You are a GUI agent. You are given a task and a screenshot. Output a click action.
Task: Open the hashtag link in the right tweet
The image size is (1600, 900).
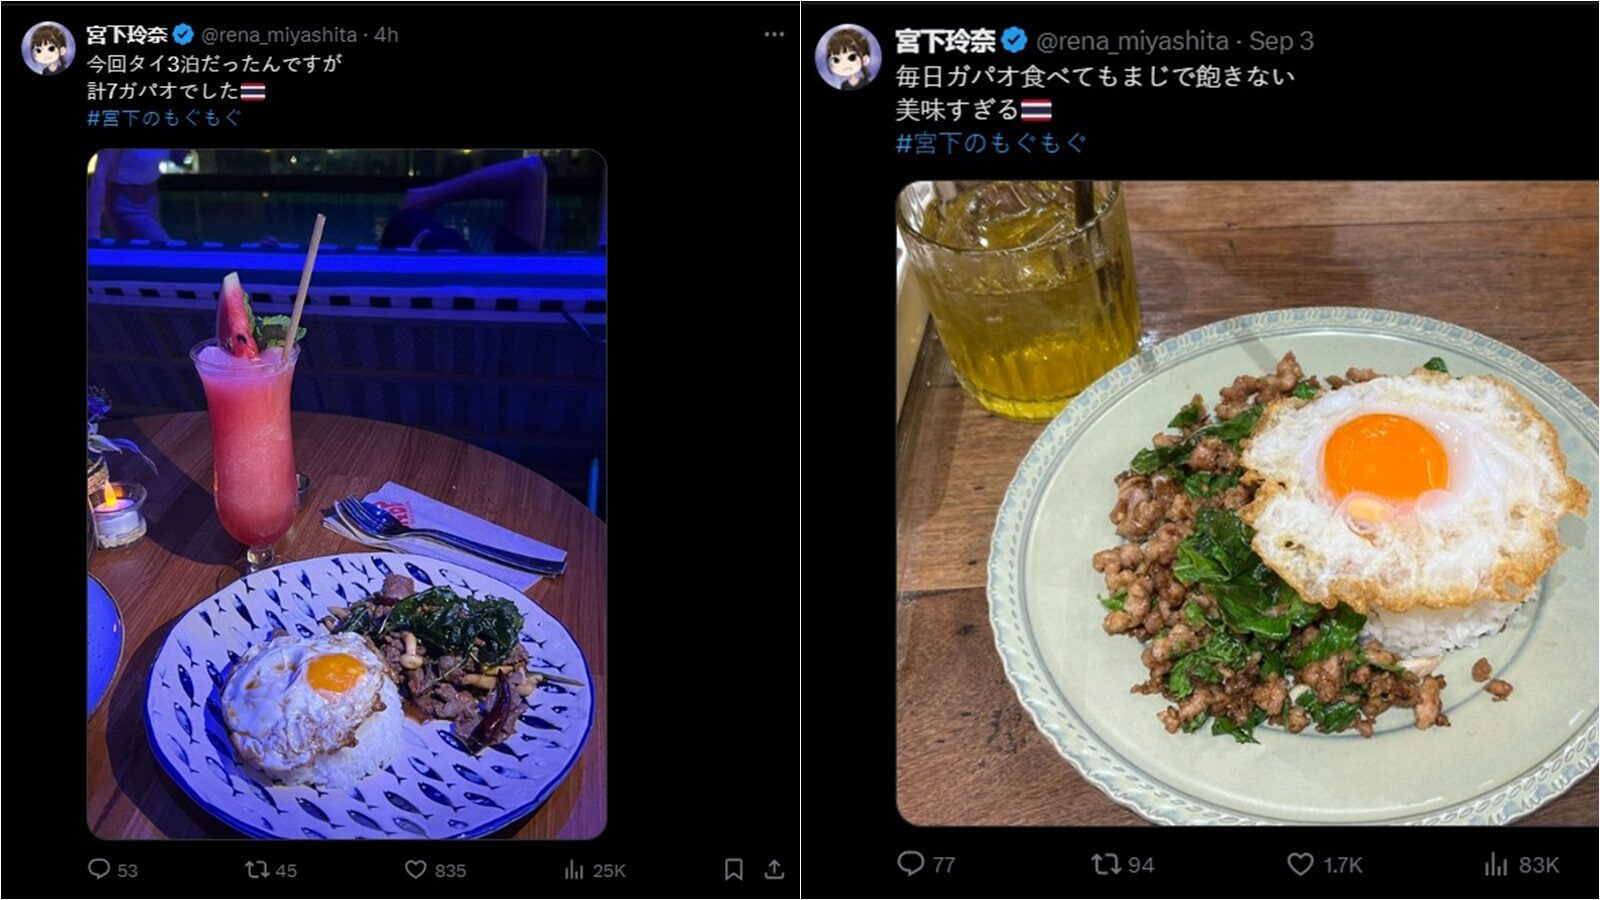(x=990, y=143)
